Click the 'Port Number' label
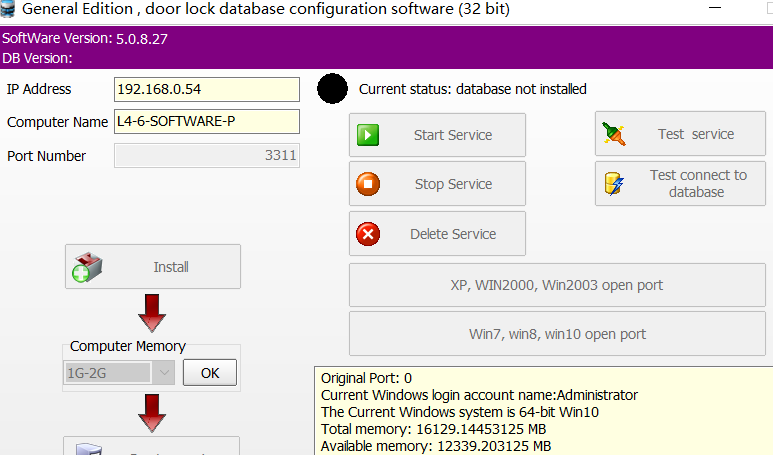The height and width of the screenshot is (455, 773). click(x=46, y=156)
